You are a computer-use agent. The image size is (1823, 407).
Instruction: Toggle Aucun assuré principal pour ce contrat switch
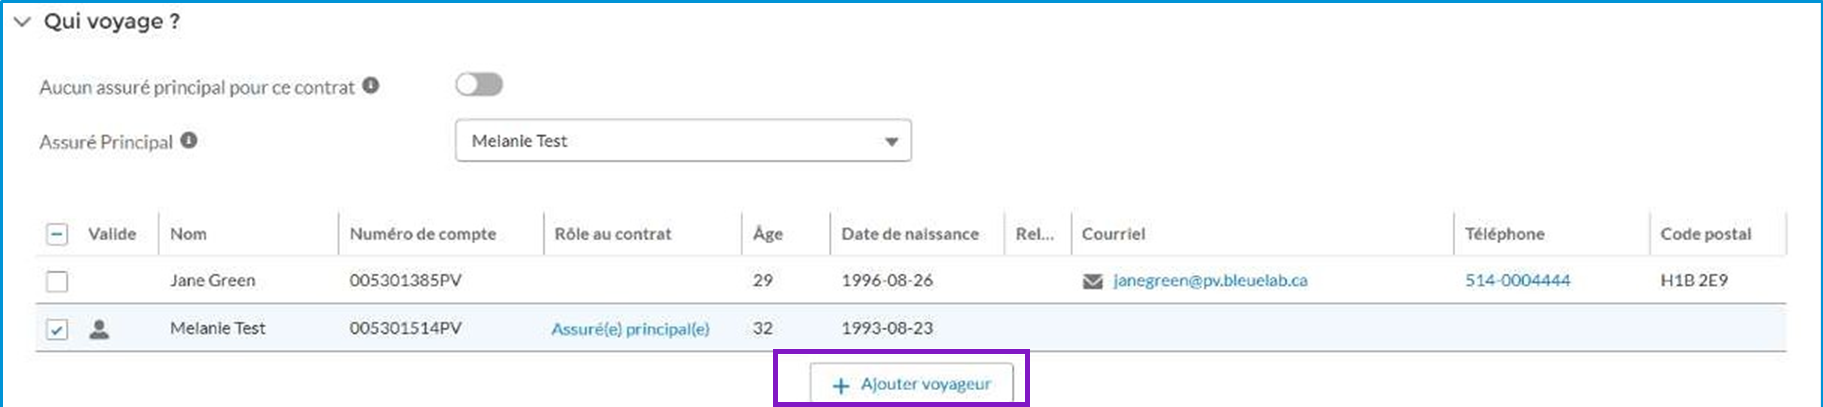tap(479, 85)
